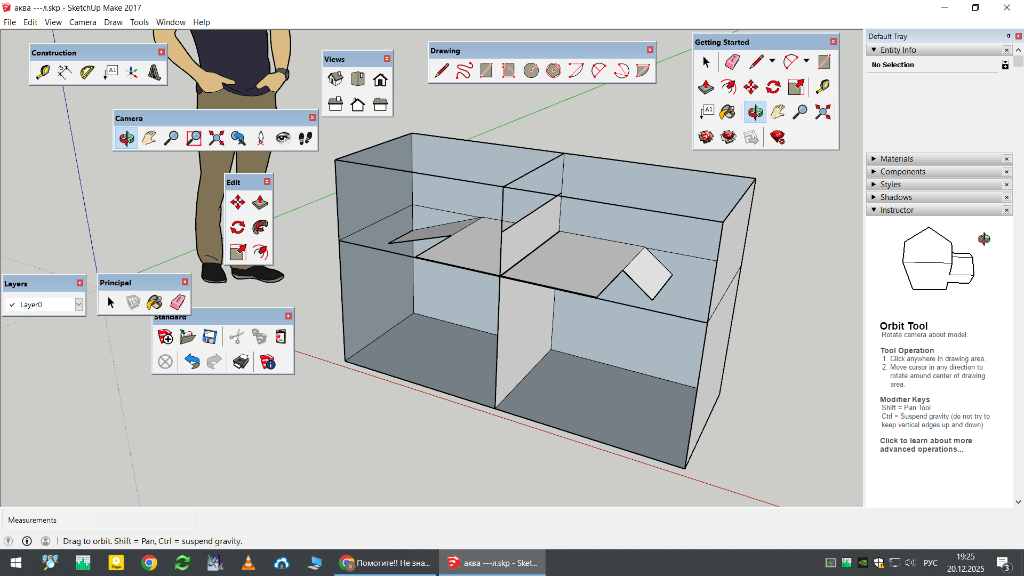Toggle the Entity Info details button
The height and width of the screenshot is (576, 1024).
point(1005,65)
